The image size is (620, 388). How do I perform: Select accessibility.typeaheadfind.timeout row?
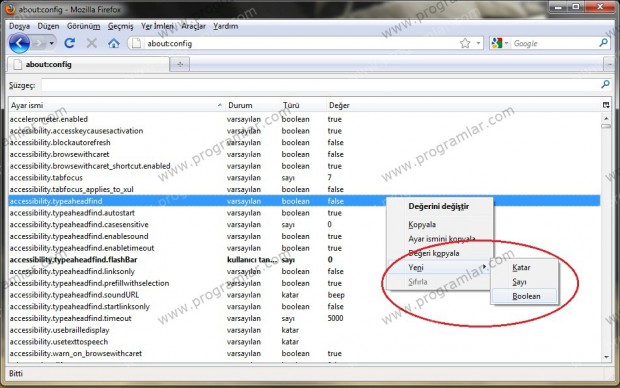tap(304, 318)
